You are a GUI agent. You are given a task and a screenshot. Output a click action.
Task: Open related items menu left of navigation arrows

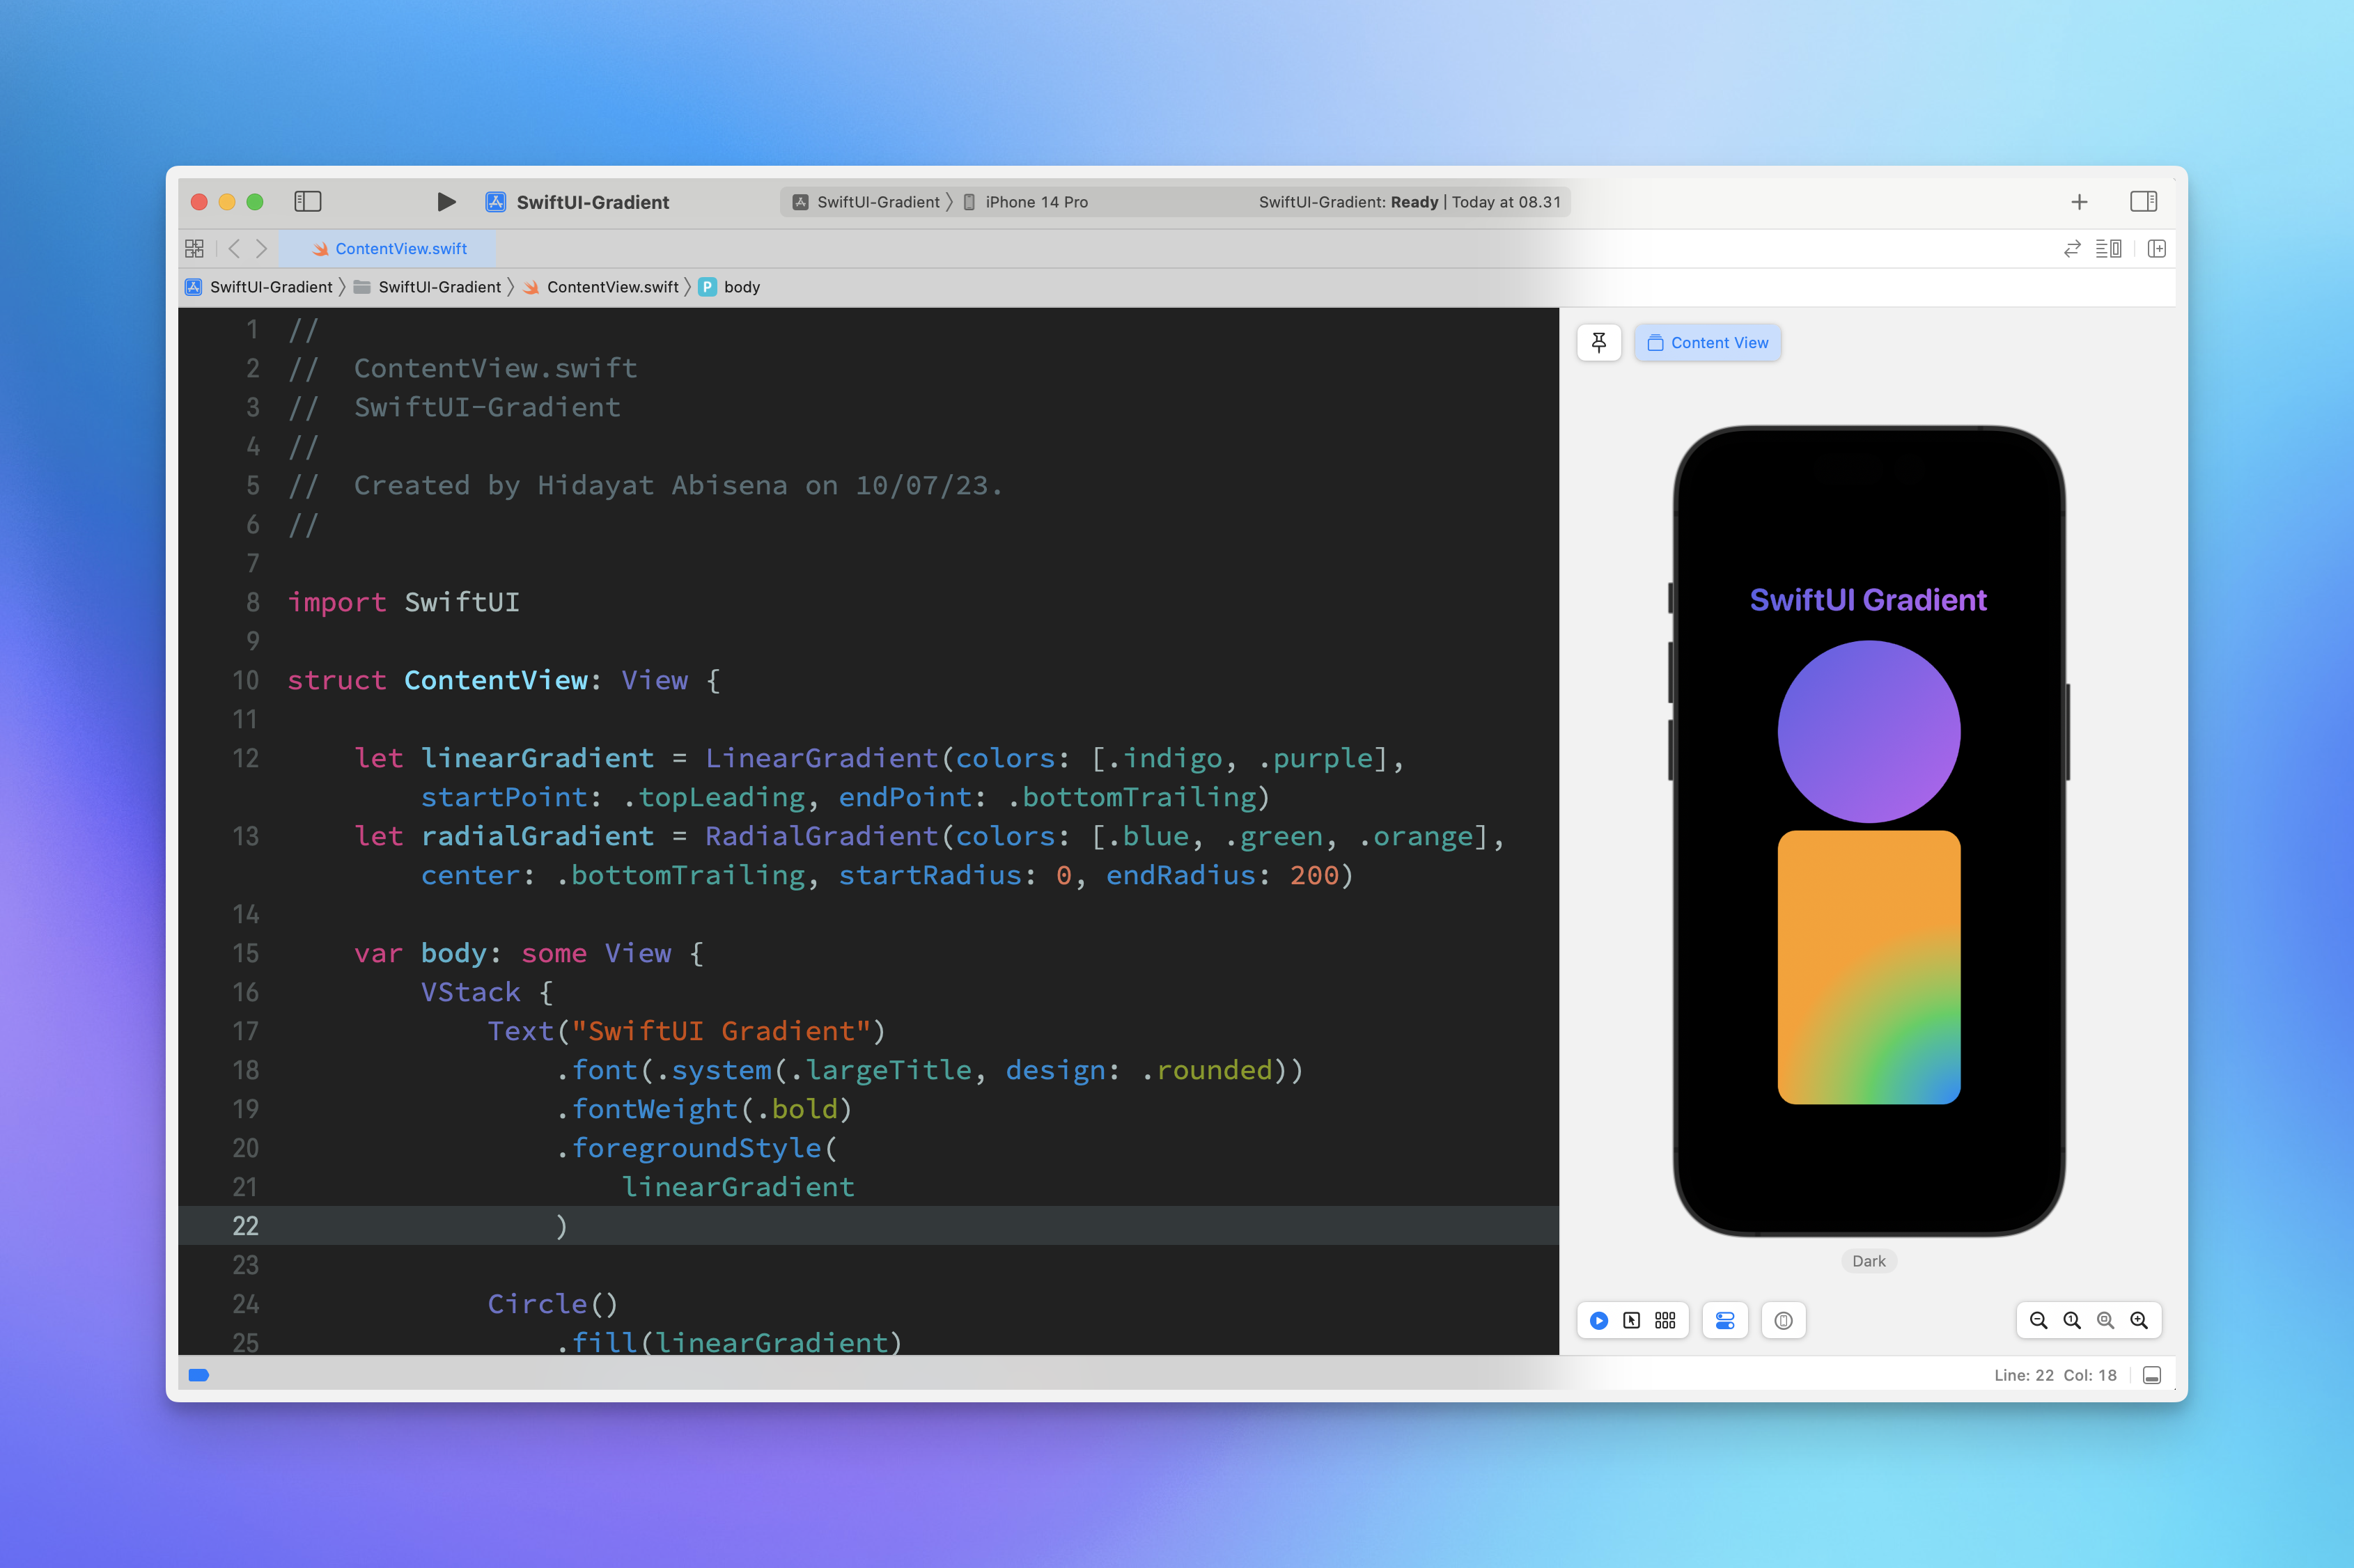pos(195,248)
